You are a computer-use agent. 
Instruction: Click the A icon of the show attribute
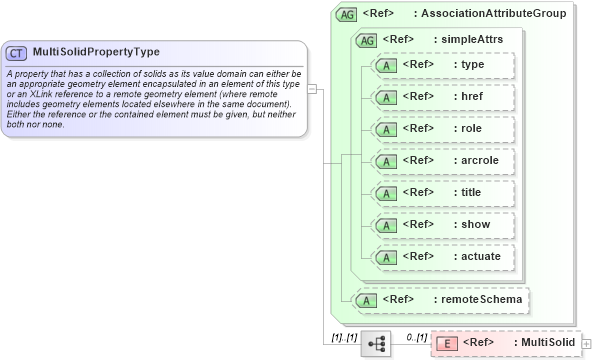coord(386,226)
